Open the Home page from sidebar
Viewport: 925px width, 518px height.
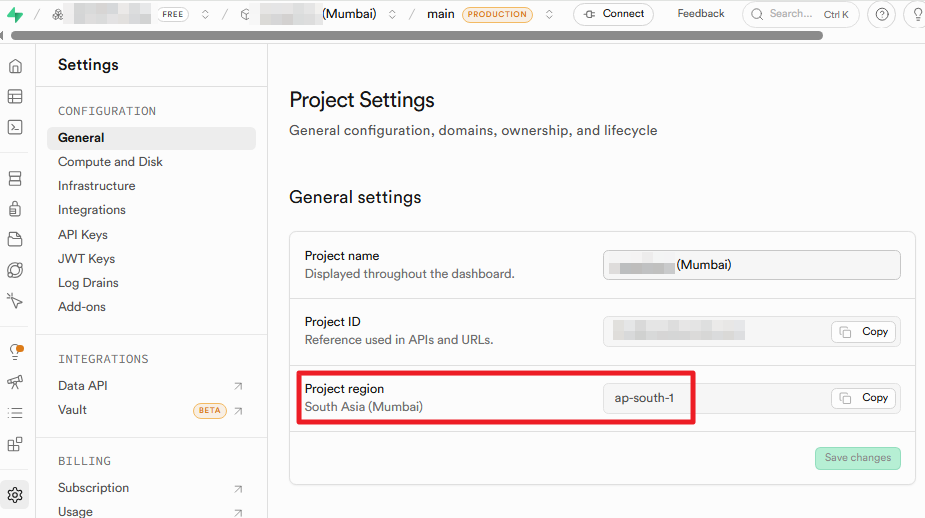coord(15,66)
